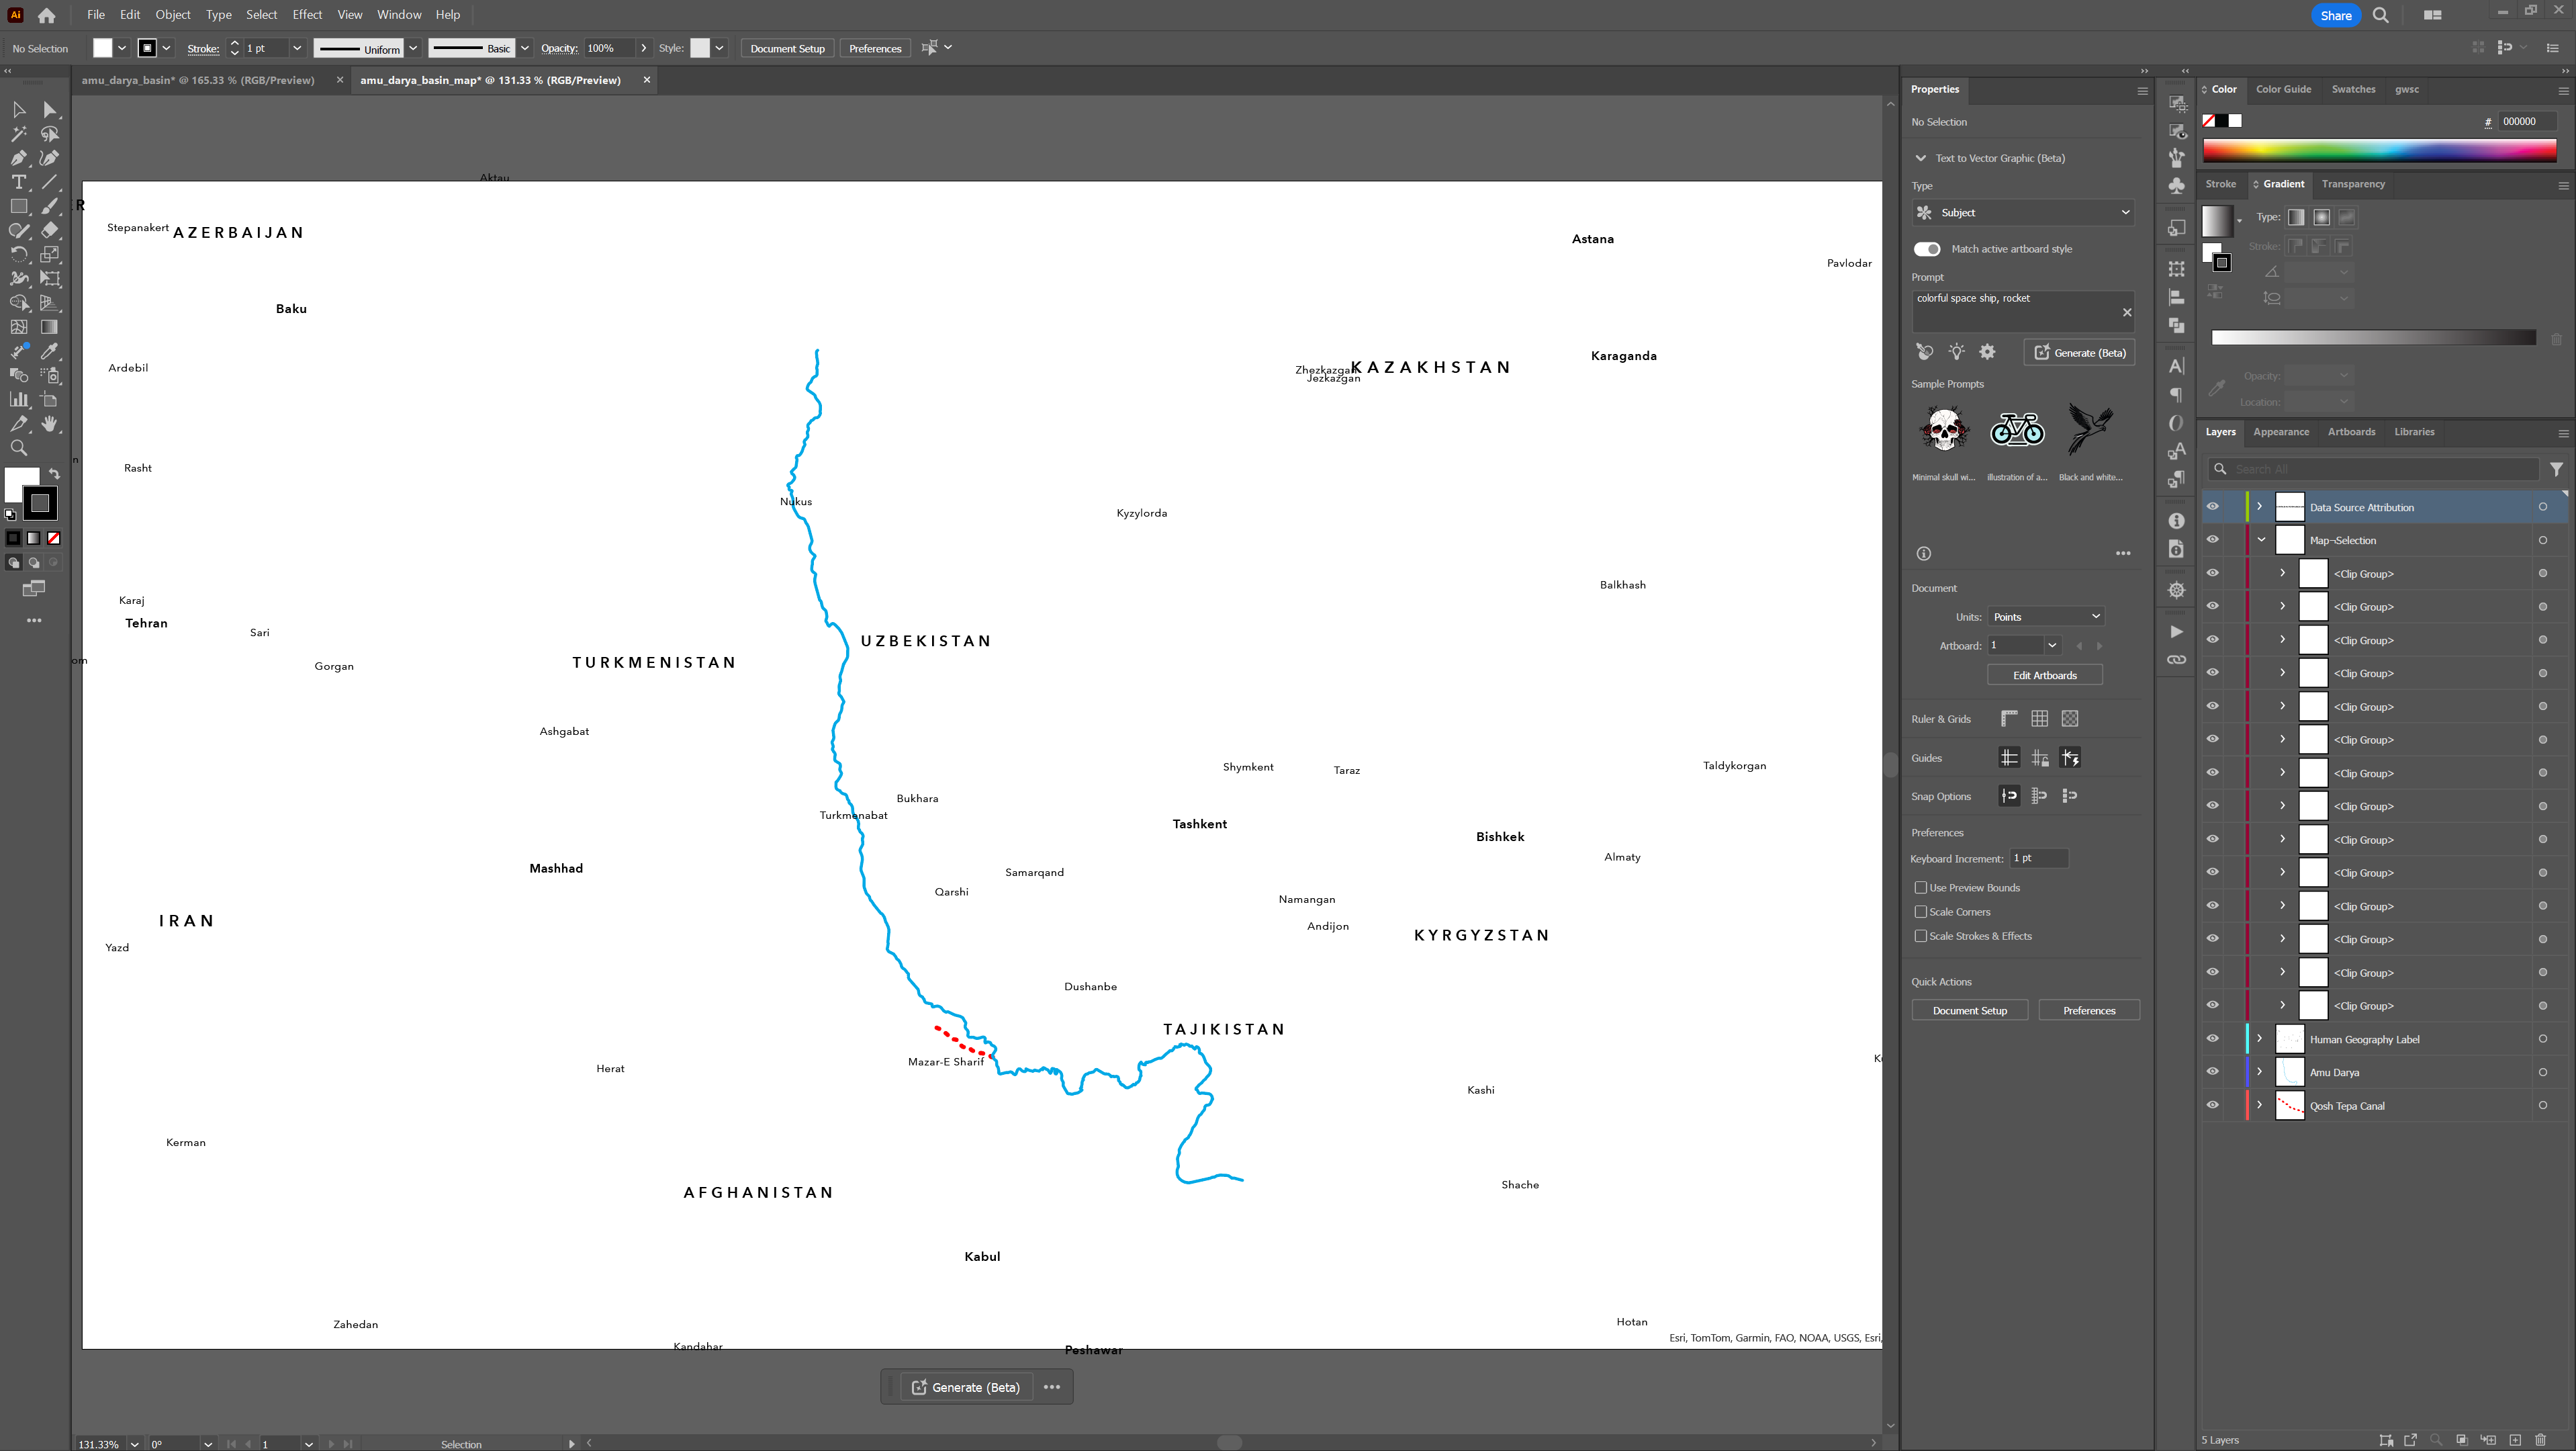The width and height of the screenshot is (2576, 1451).
Task: Open the Text to Vector generation settings gear
Action: (1987, 352)
